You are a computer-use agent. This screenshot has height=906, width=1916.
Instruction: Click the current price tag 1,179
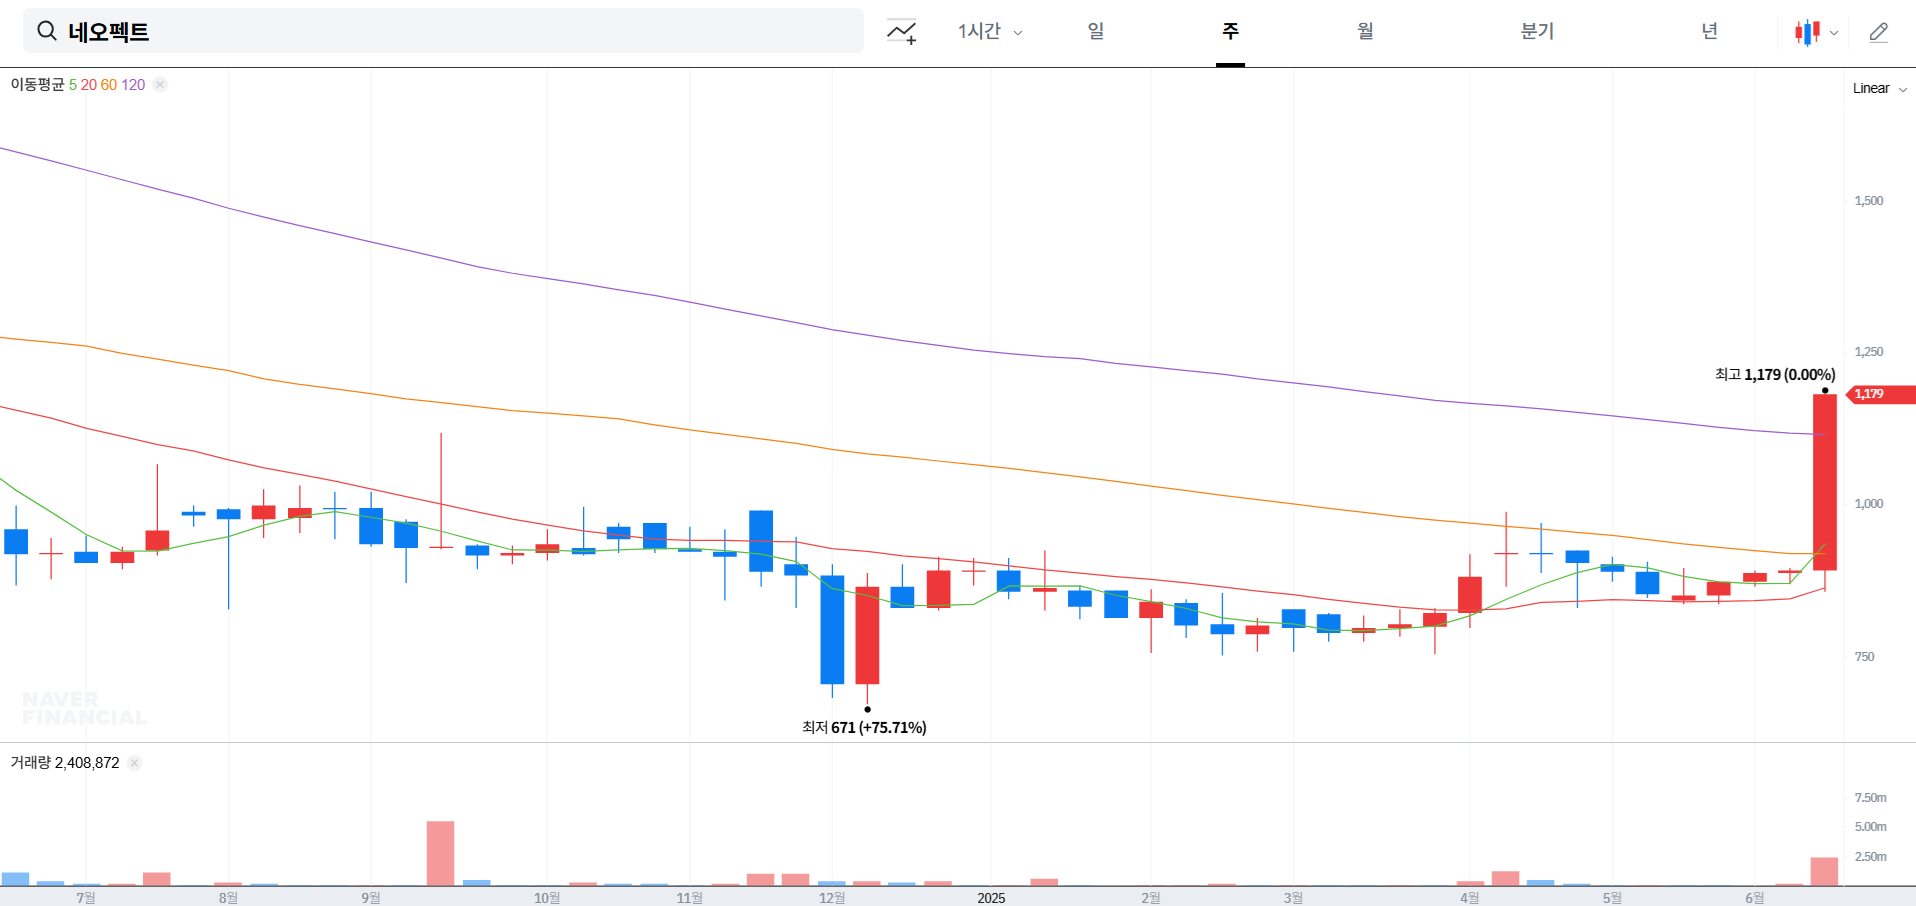click(x=1880, y=394)
